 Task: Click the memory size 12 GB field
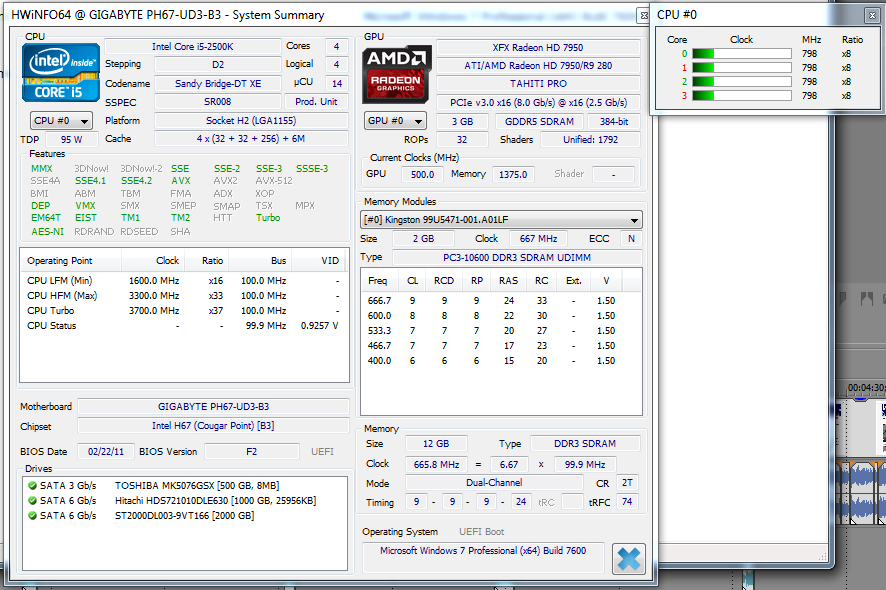(x=436, y=444)
